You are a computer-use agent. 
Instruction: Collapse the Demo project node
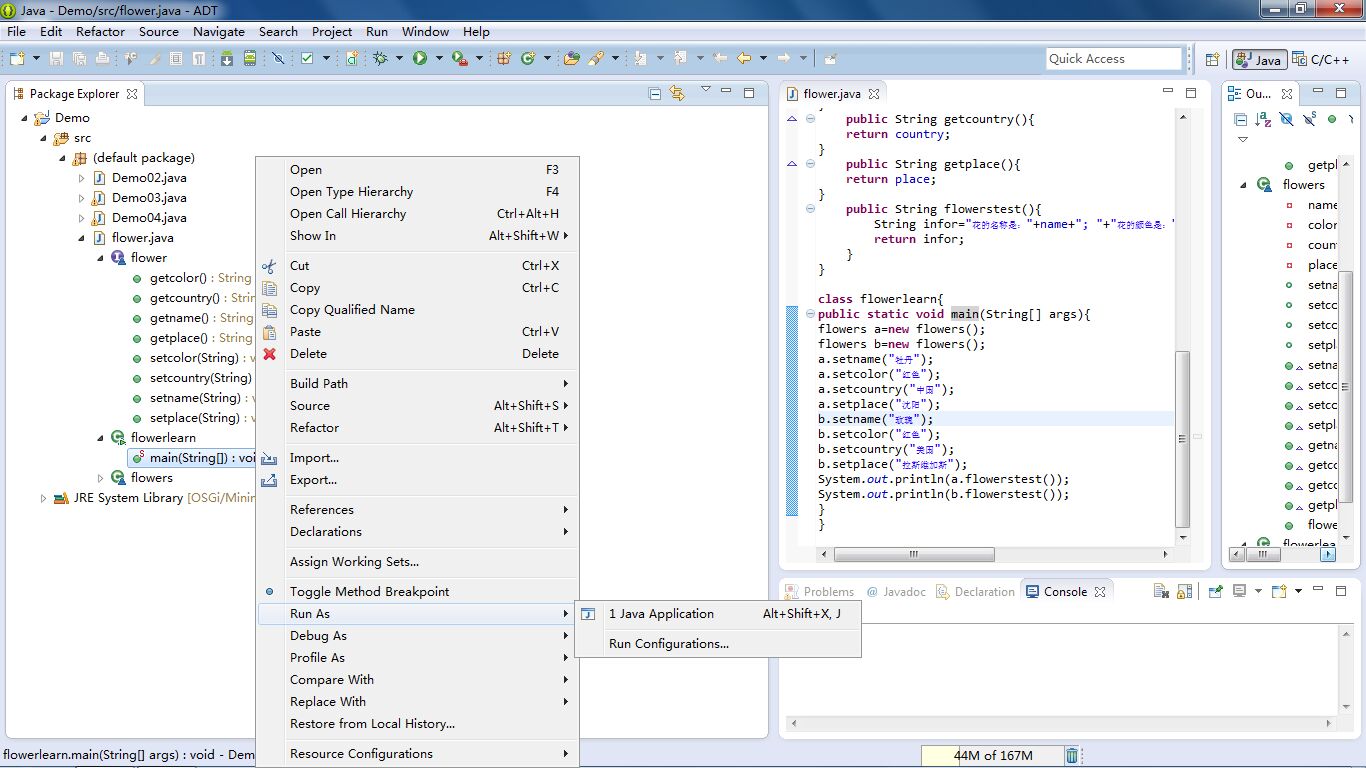tap(24, 118)
